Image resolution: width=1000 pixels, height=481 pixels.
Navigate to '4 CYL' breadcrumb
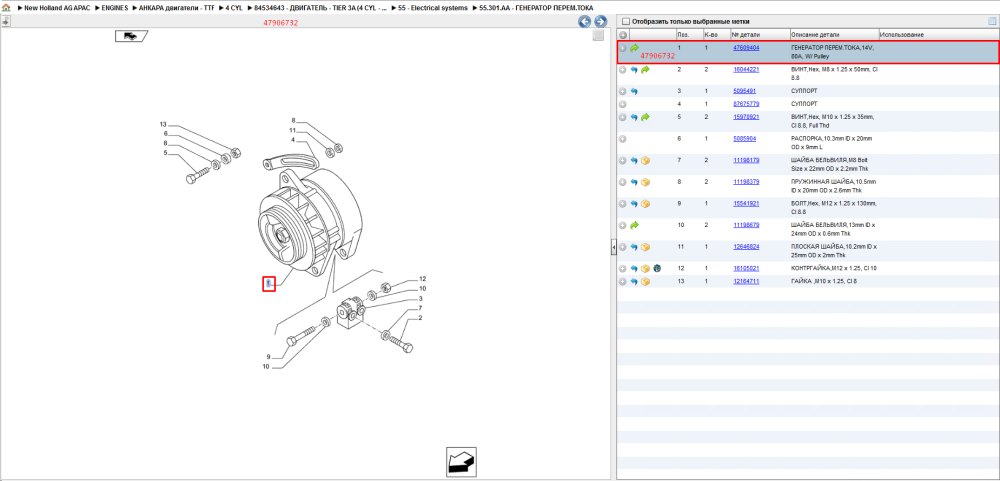(x=234, y=8)
